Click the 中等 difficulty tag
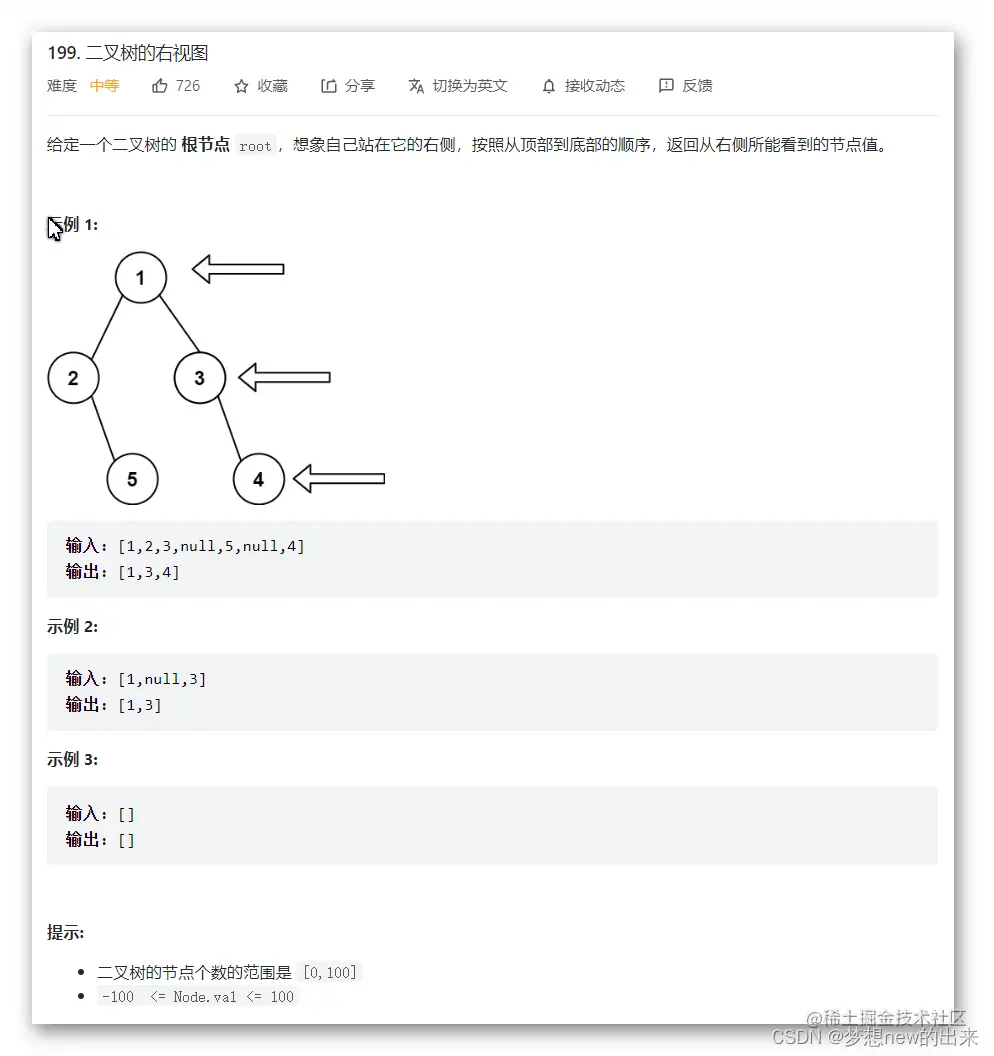The width and height of the screenshot is (994, 1056). click(x=104, y=85)
